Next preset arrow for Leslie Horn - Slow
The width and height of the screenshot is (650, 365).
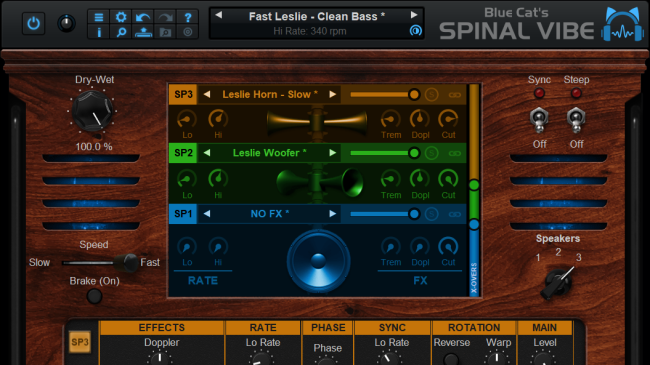click(x=332, y=95)
